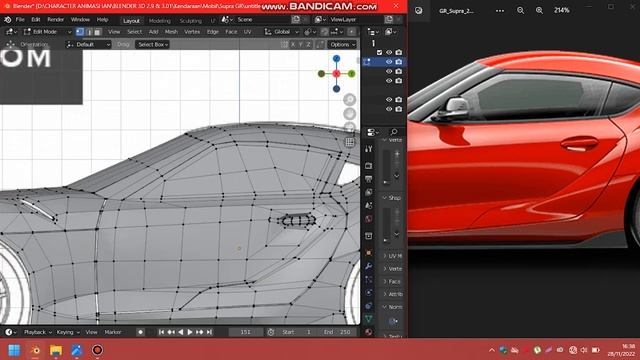Open the Playback menu in the timeline
The width and height of the screenshot is (640, 360).
coord(38,332)
